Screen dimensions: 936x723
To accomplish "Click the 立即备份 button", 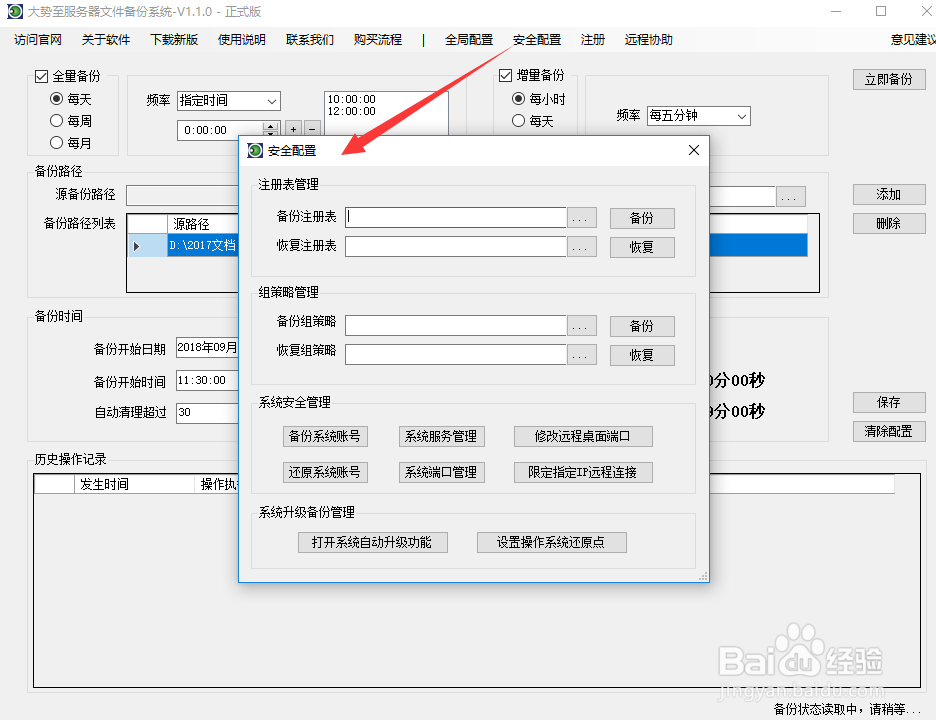I will (x=889, y=79).
